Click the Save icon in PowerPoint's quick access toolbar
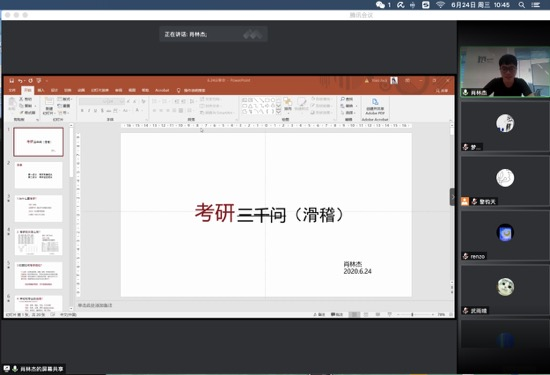This screenshot has width=550, height=375. click(x=12, y=81)
